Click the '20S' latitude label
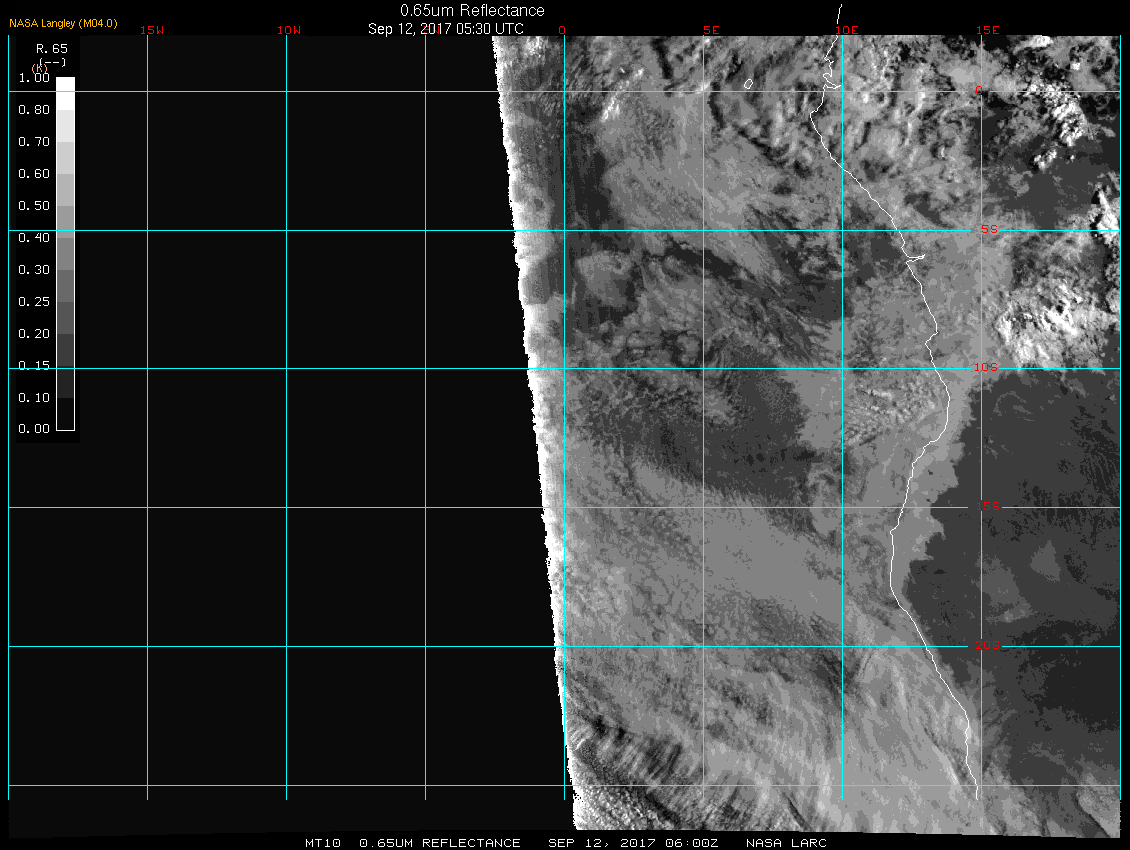This screenshot has height=850, width=1130. tap(988, 645)
